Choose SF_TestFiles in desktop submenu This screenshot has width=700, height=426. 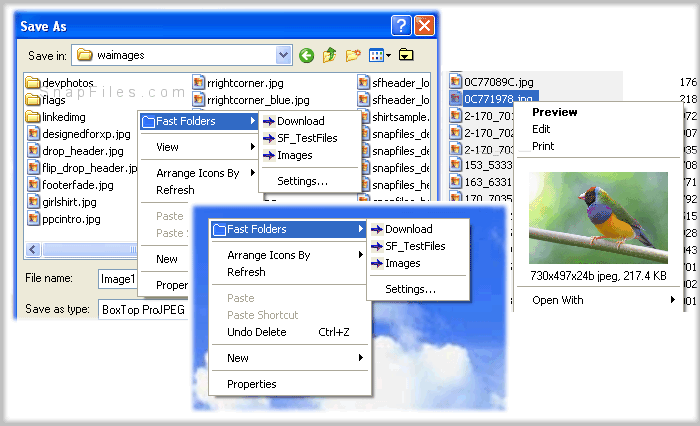pos(418,246)
